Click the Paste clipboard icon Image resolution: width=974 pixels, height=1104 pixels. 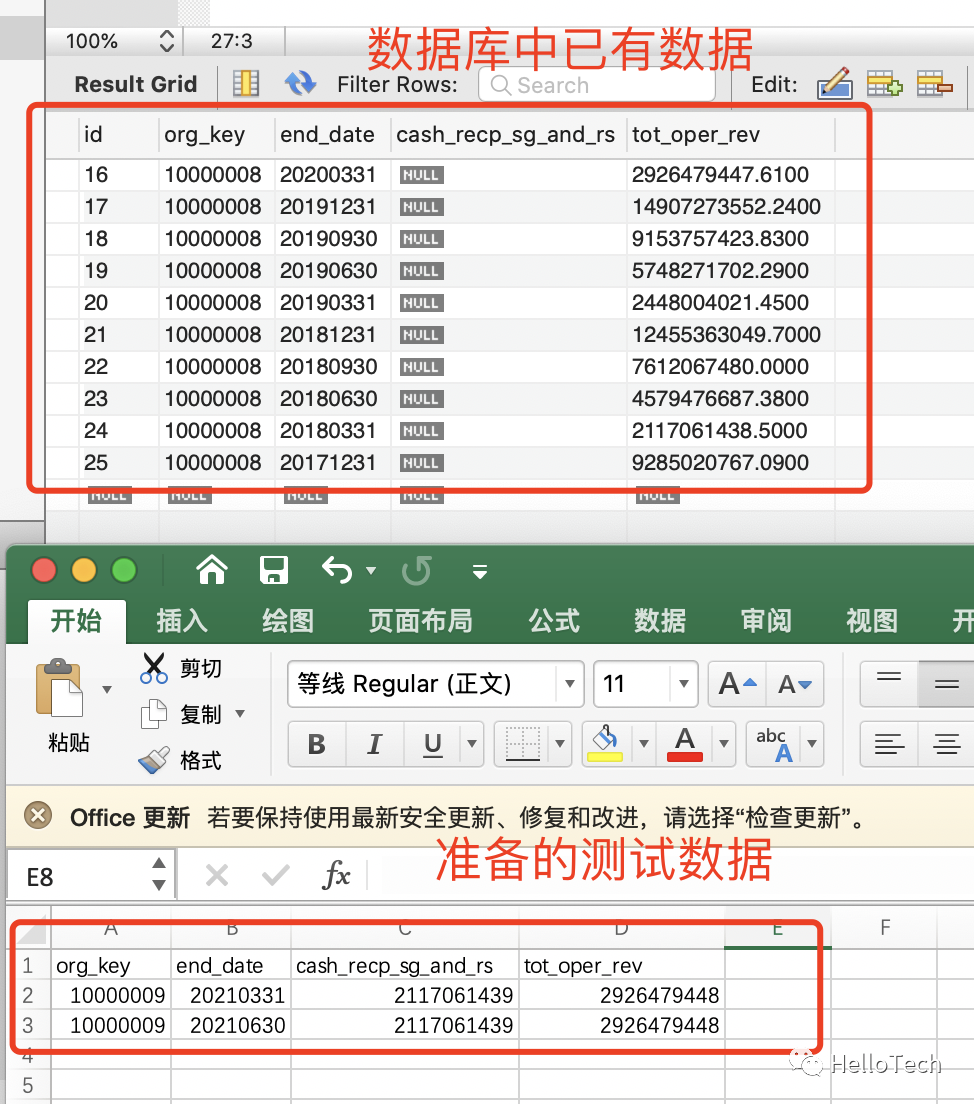pyautogui.click(x=59, y=688)
